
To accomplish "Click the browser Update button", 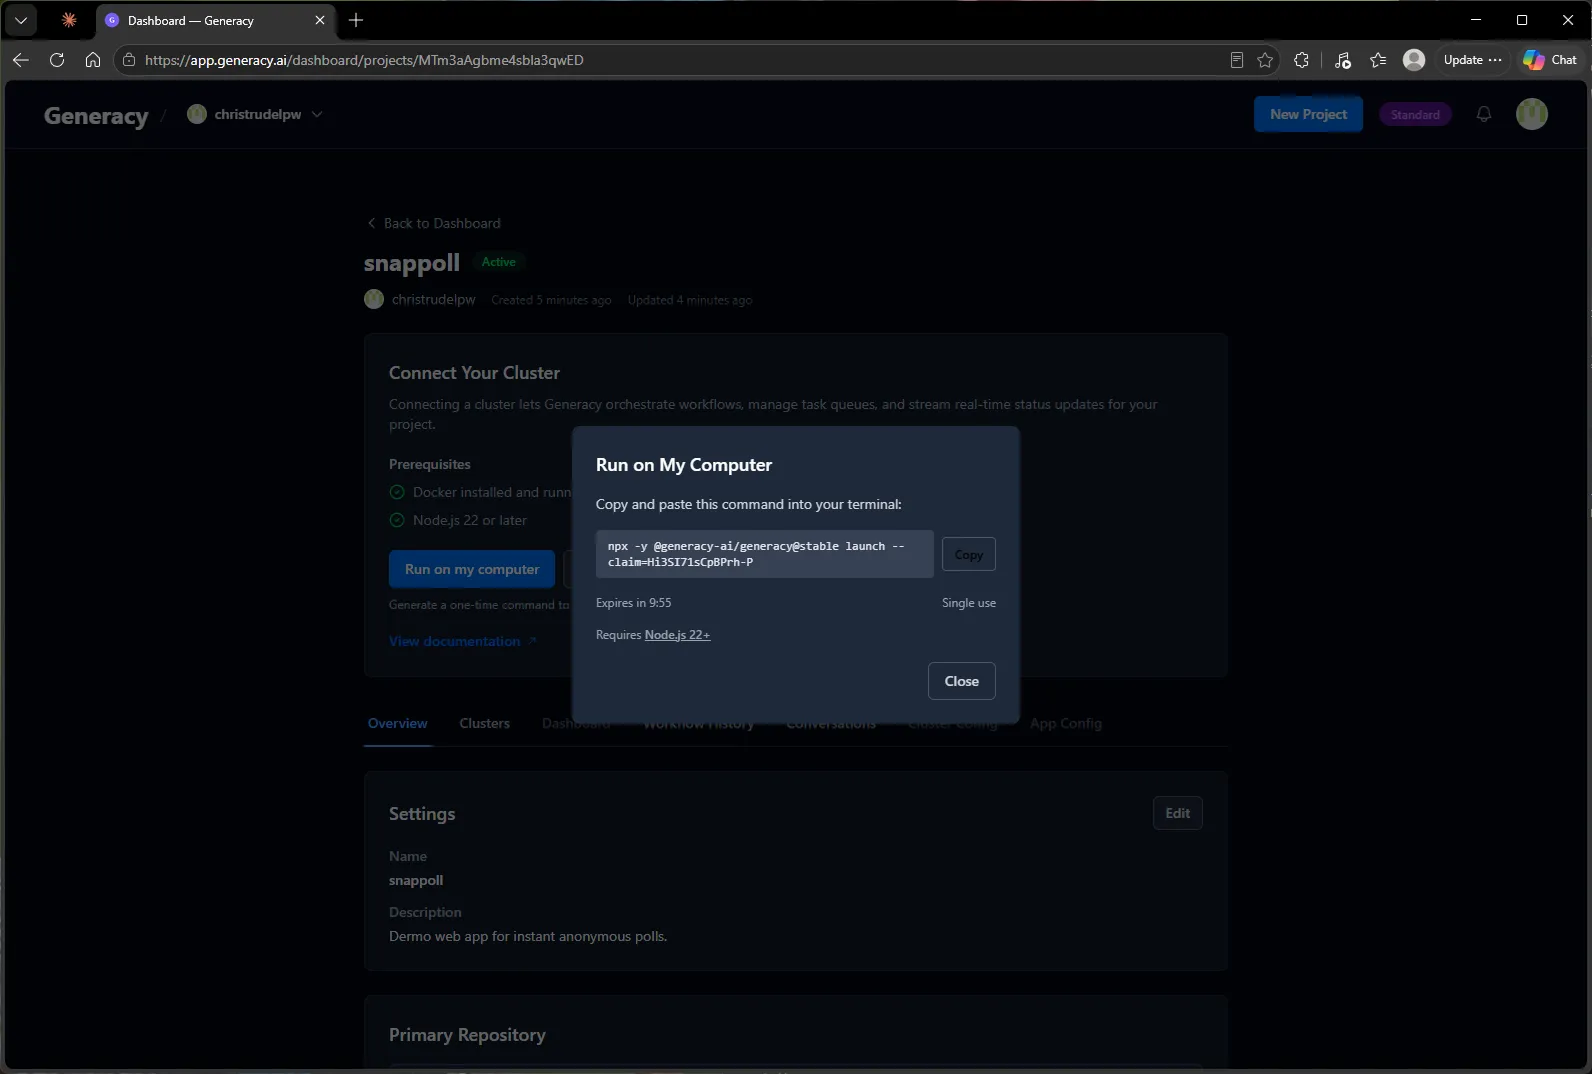I will 1472,60.
